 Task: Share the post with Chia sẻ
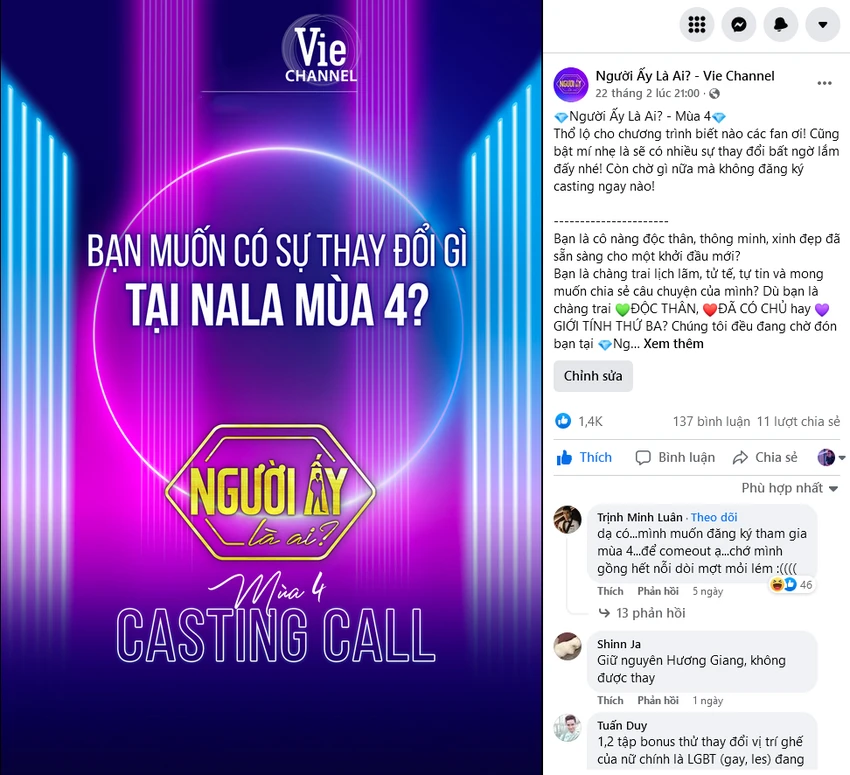765,457
